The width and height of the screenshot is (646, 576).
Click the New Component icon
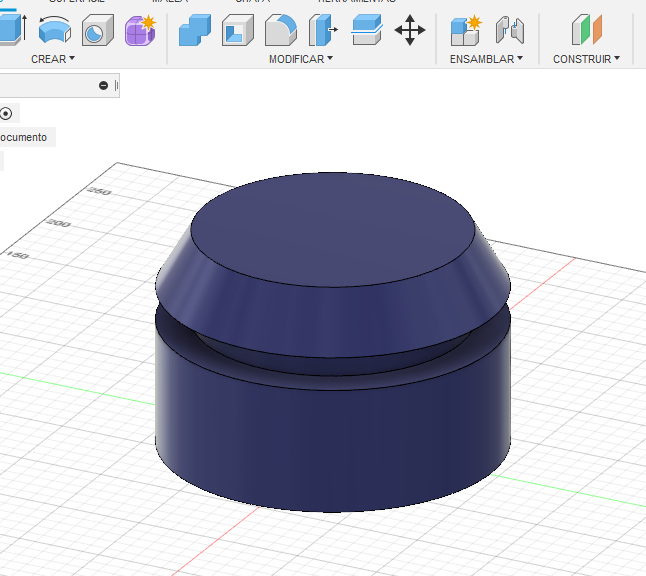coord(466,30)
